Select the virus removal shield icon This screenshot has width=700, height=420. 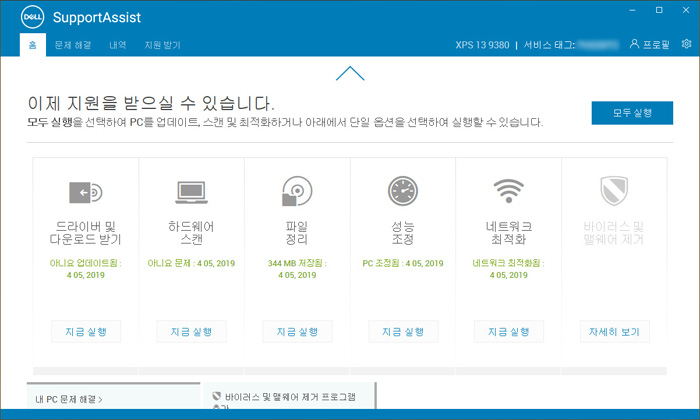pyautogui.click(x=614, y=191)
